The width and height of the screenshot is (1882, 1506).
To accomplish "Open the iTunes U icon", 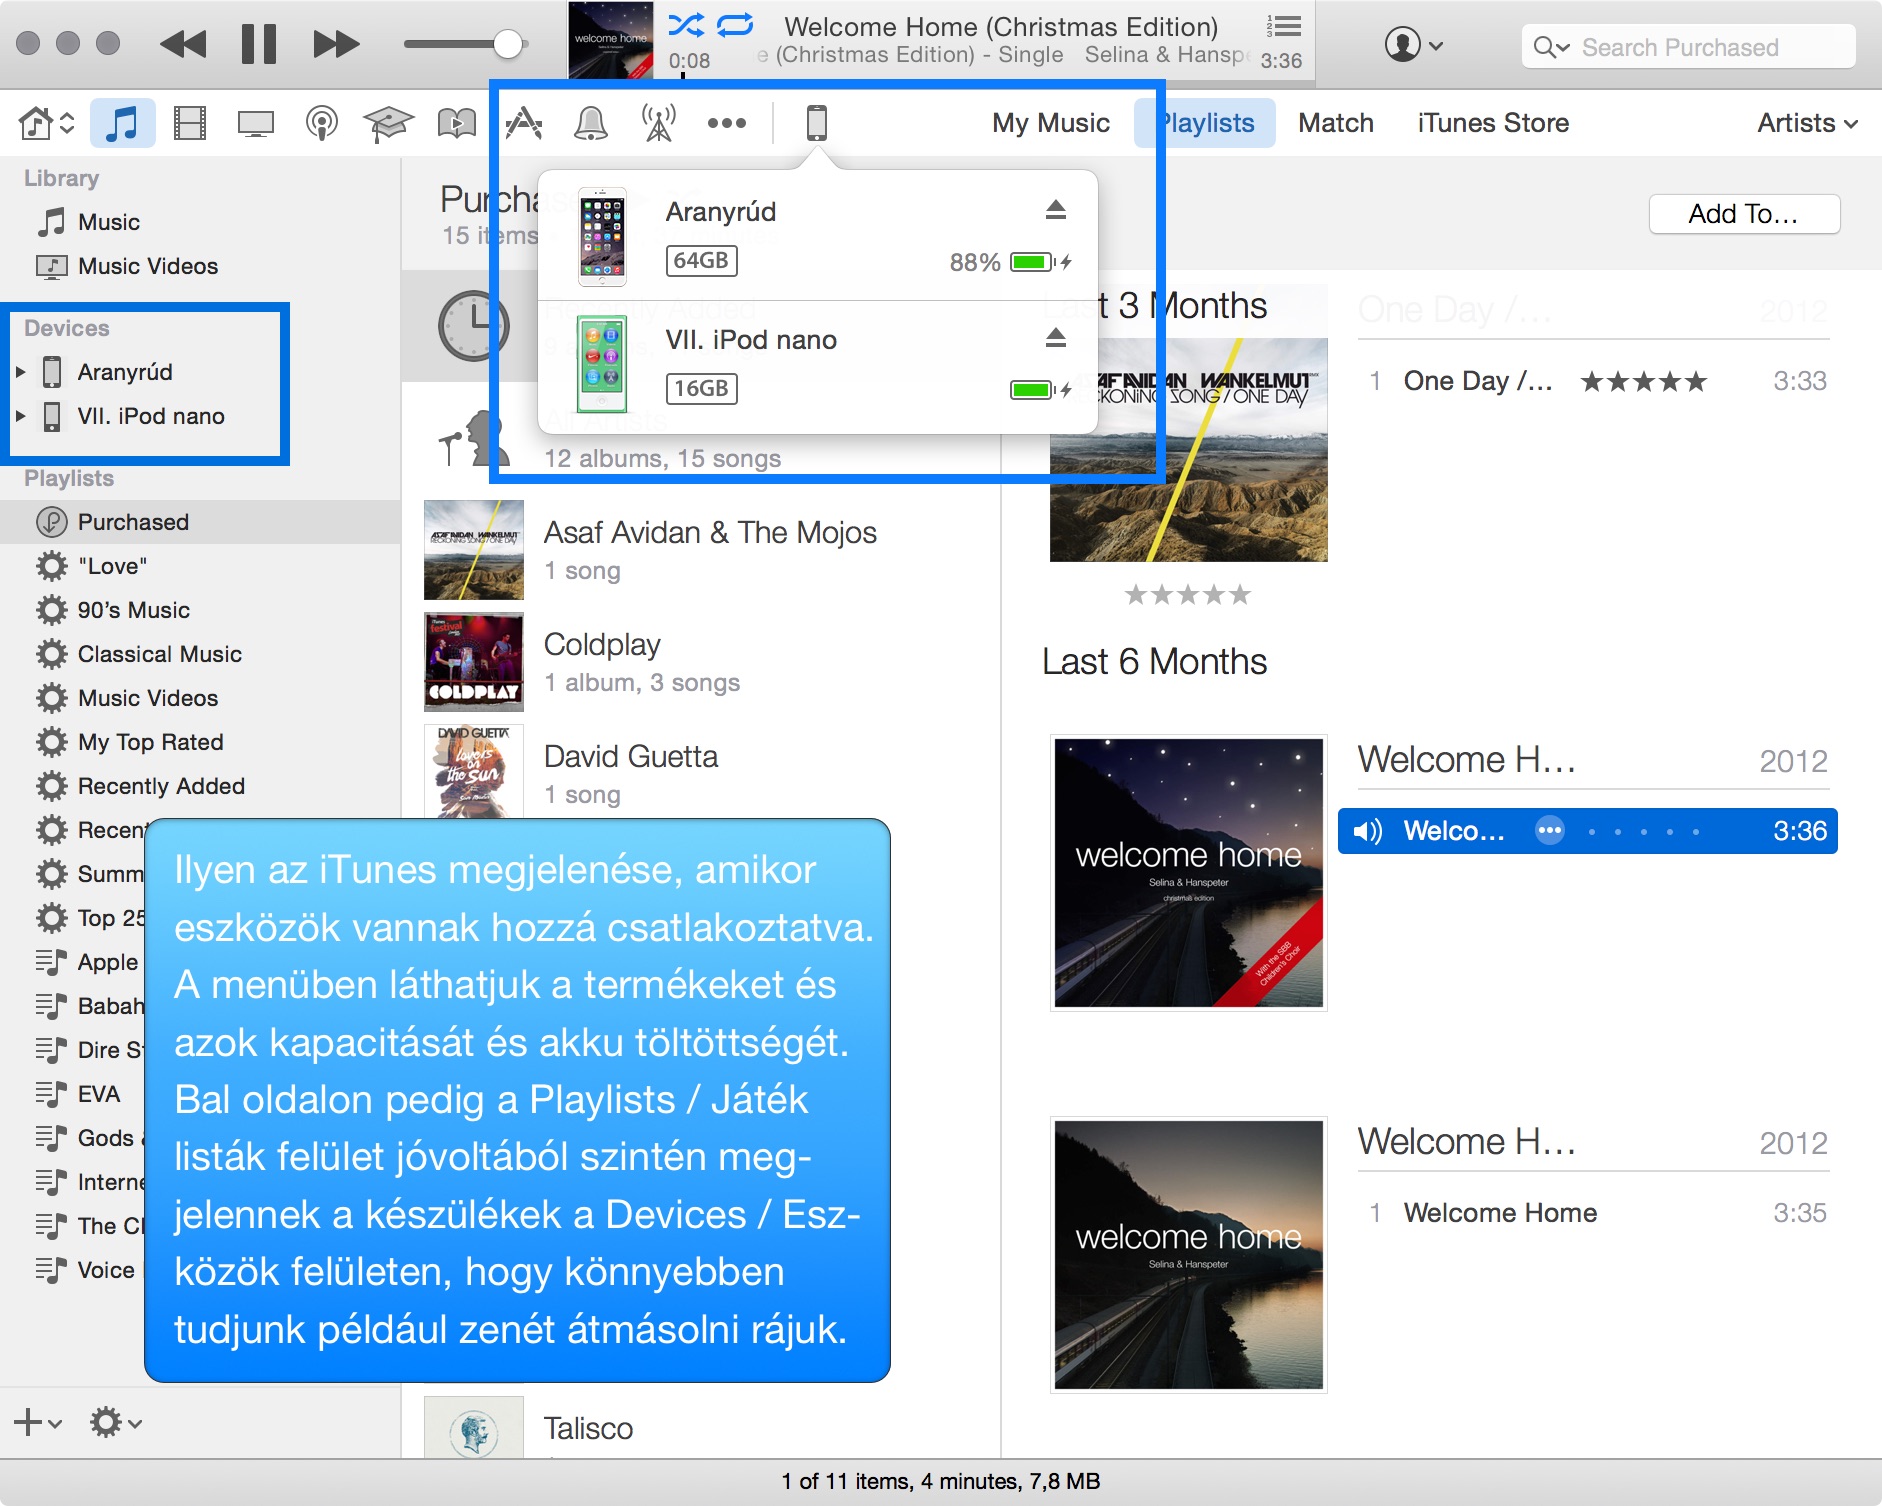I will (x=388, y=123).
